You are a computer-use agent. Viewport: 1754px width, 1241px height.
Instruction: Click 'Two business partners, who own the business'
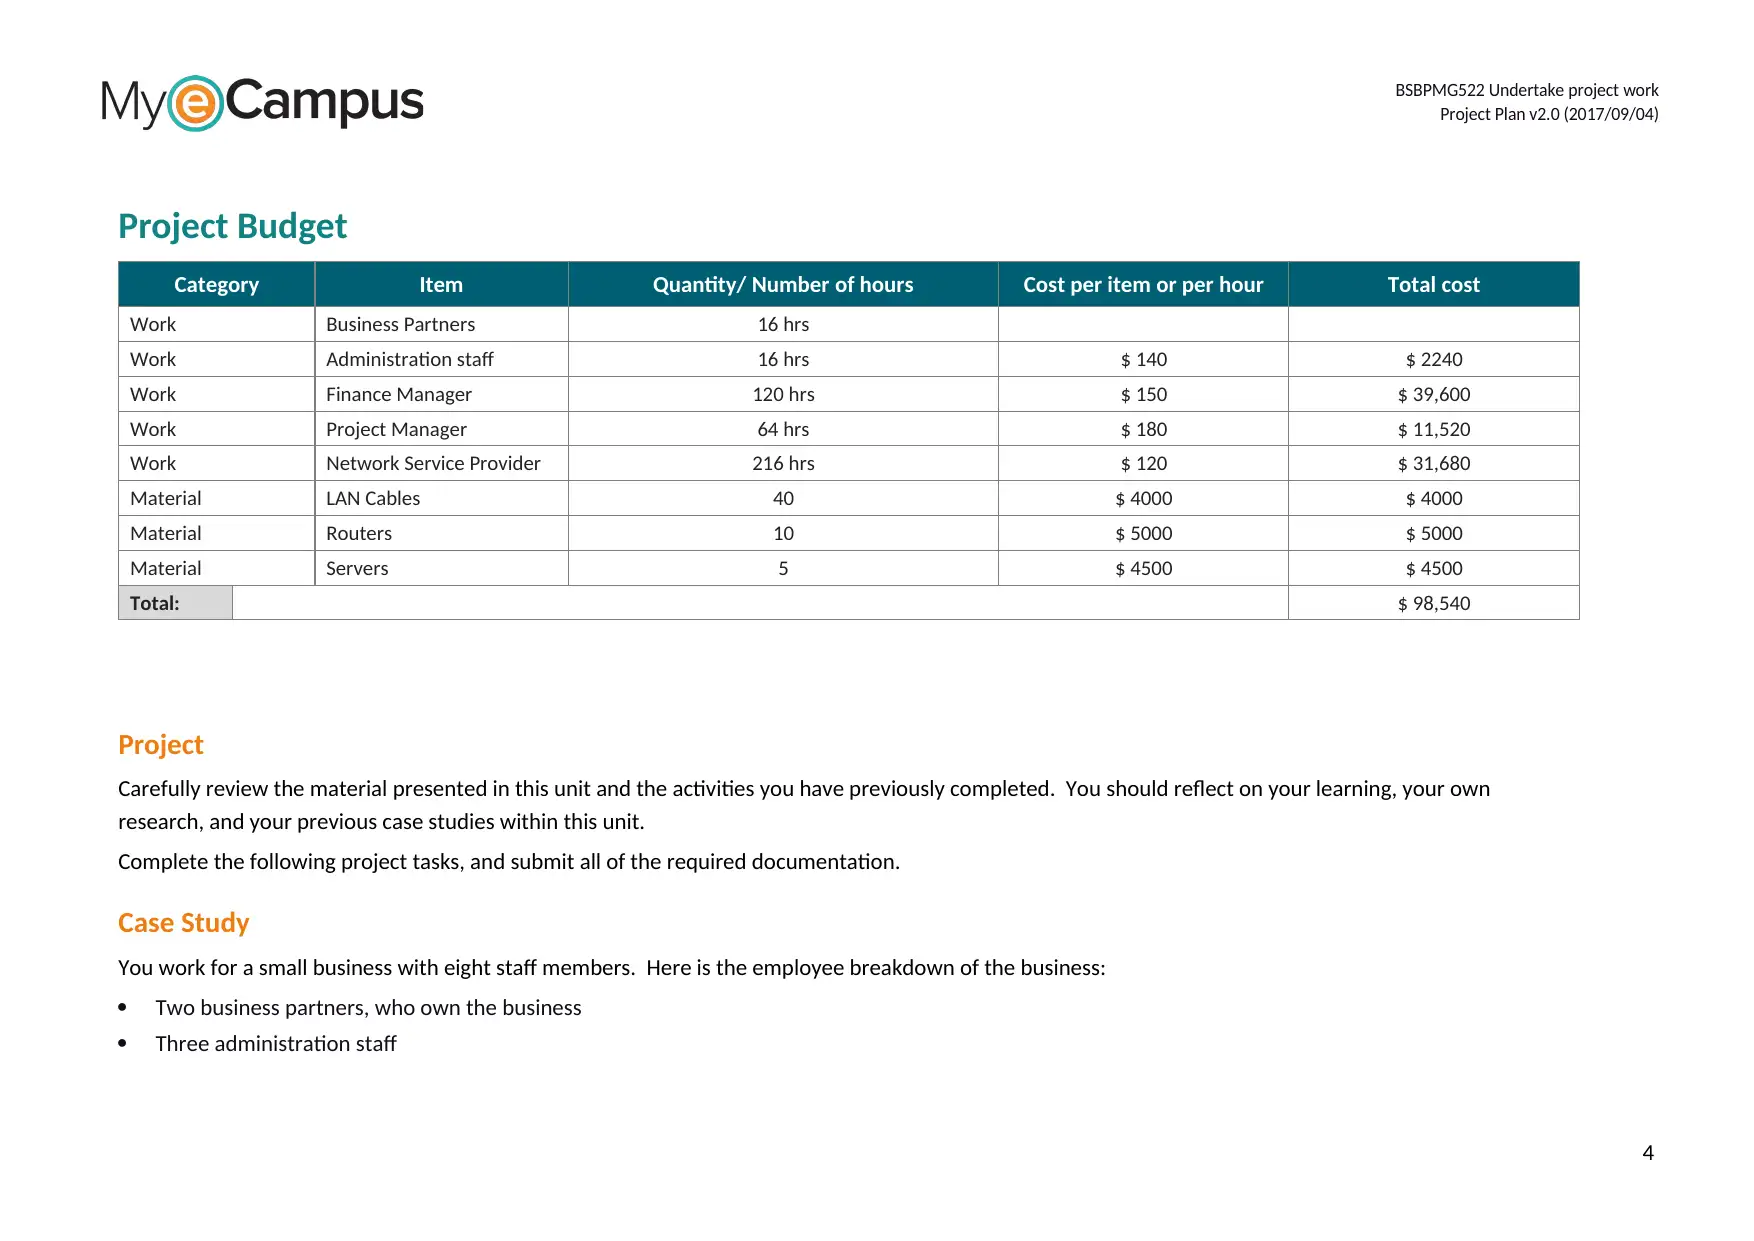pos(368,1008)
